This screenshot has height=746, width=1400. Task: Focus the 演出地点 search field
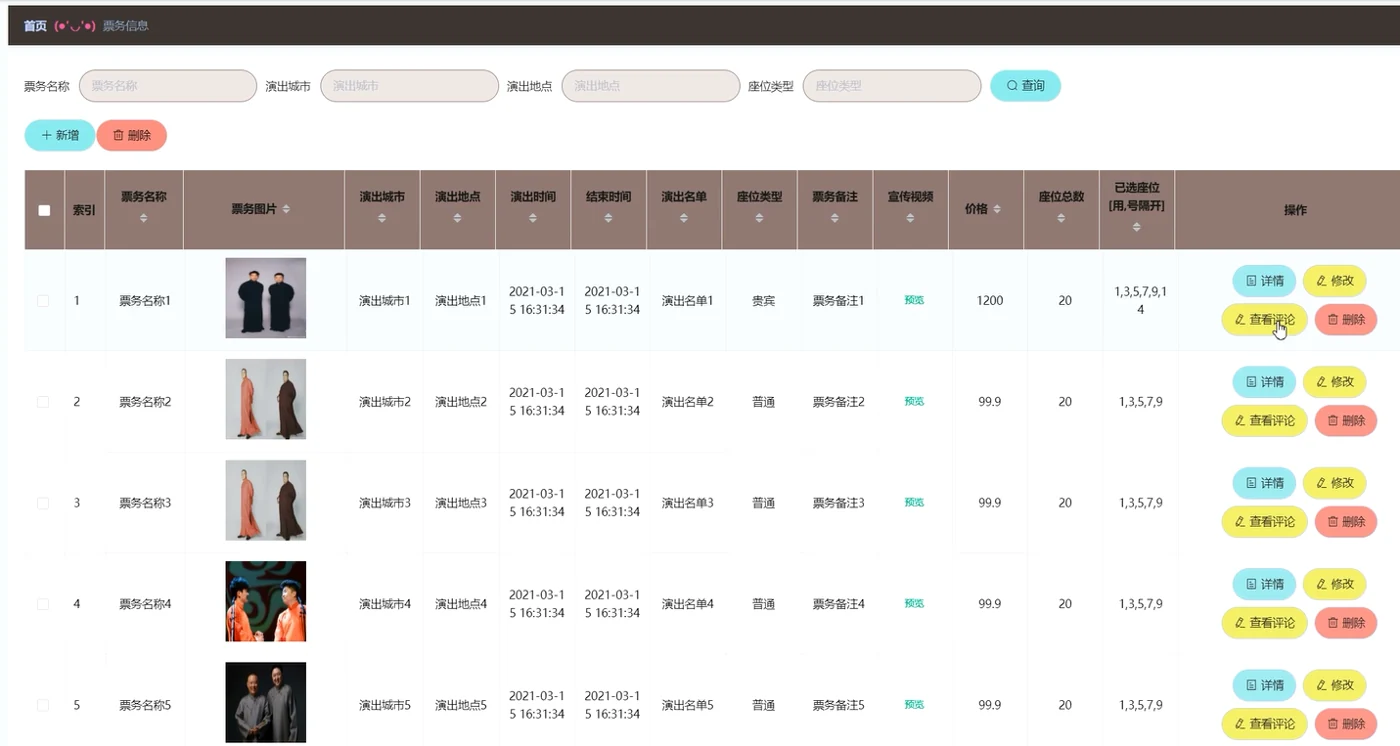click(651, 86)
